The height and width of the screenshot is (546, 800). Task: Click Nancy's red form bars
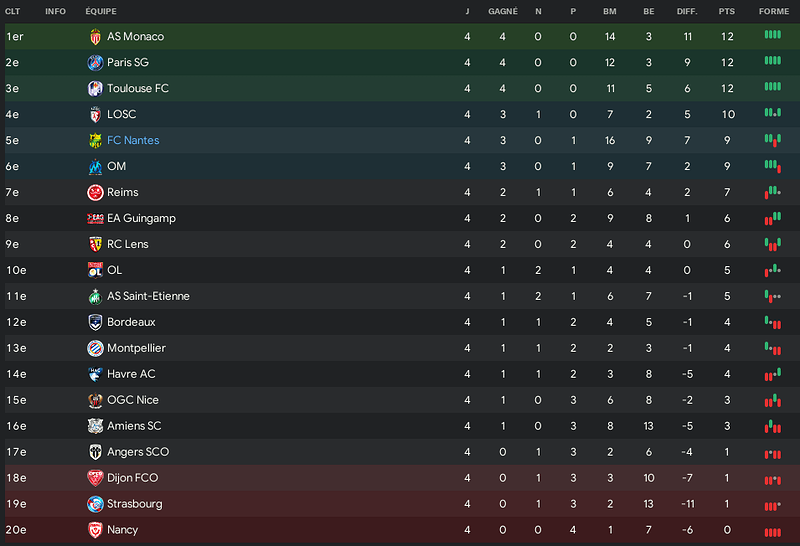click(772, 532)
